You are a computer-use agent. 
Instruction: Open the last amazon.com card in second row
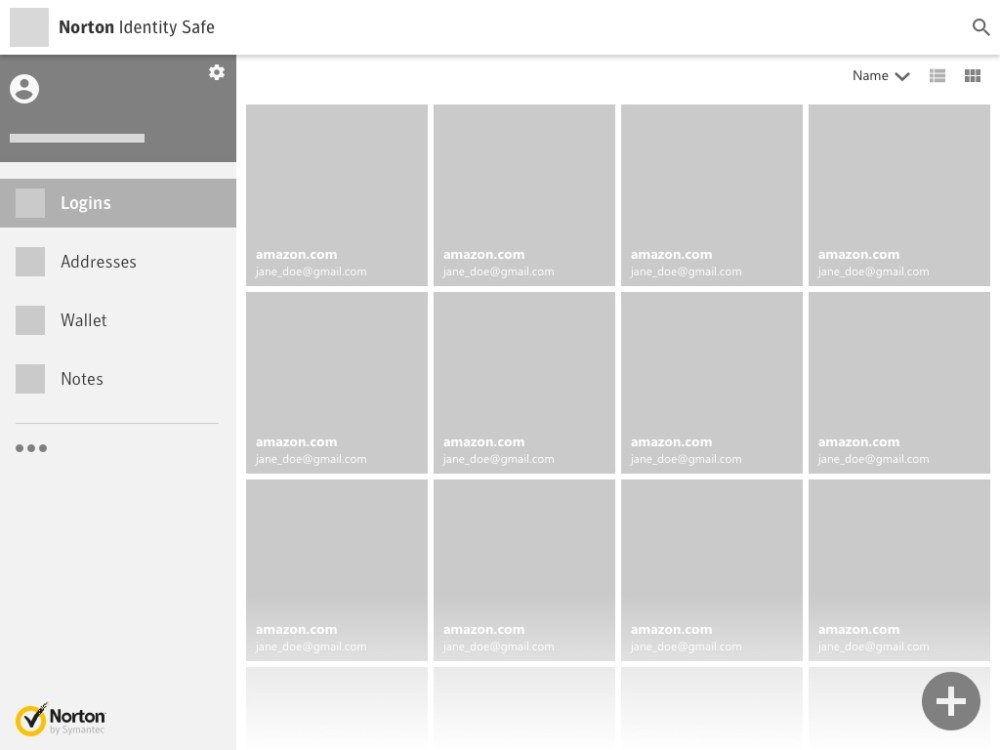pos(899,382)
